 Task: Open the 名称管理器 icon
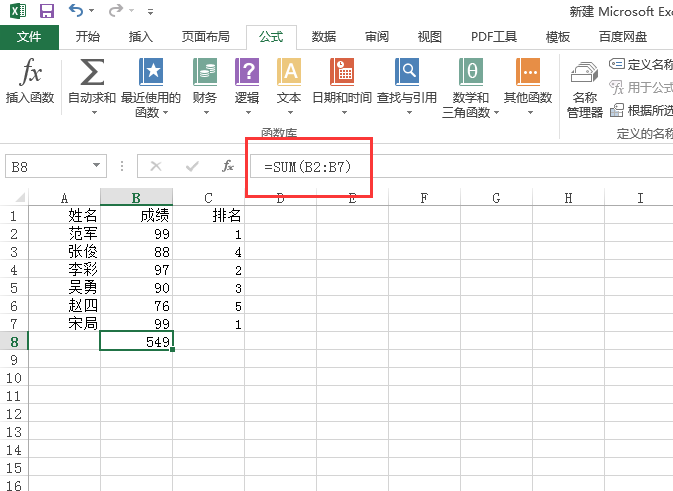coord(585,72)
